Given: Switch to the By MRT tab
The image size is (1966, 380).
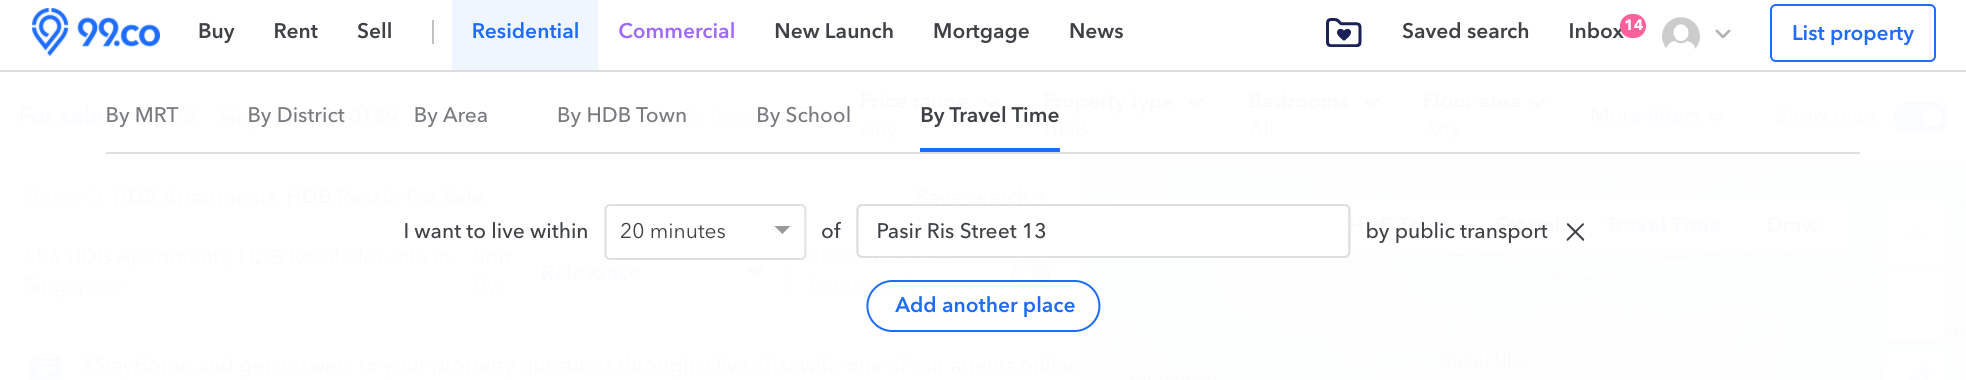Looking at the screenshot, I should click(x=142, y=115).
